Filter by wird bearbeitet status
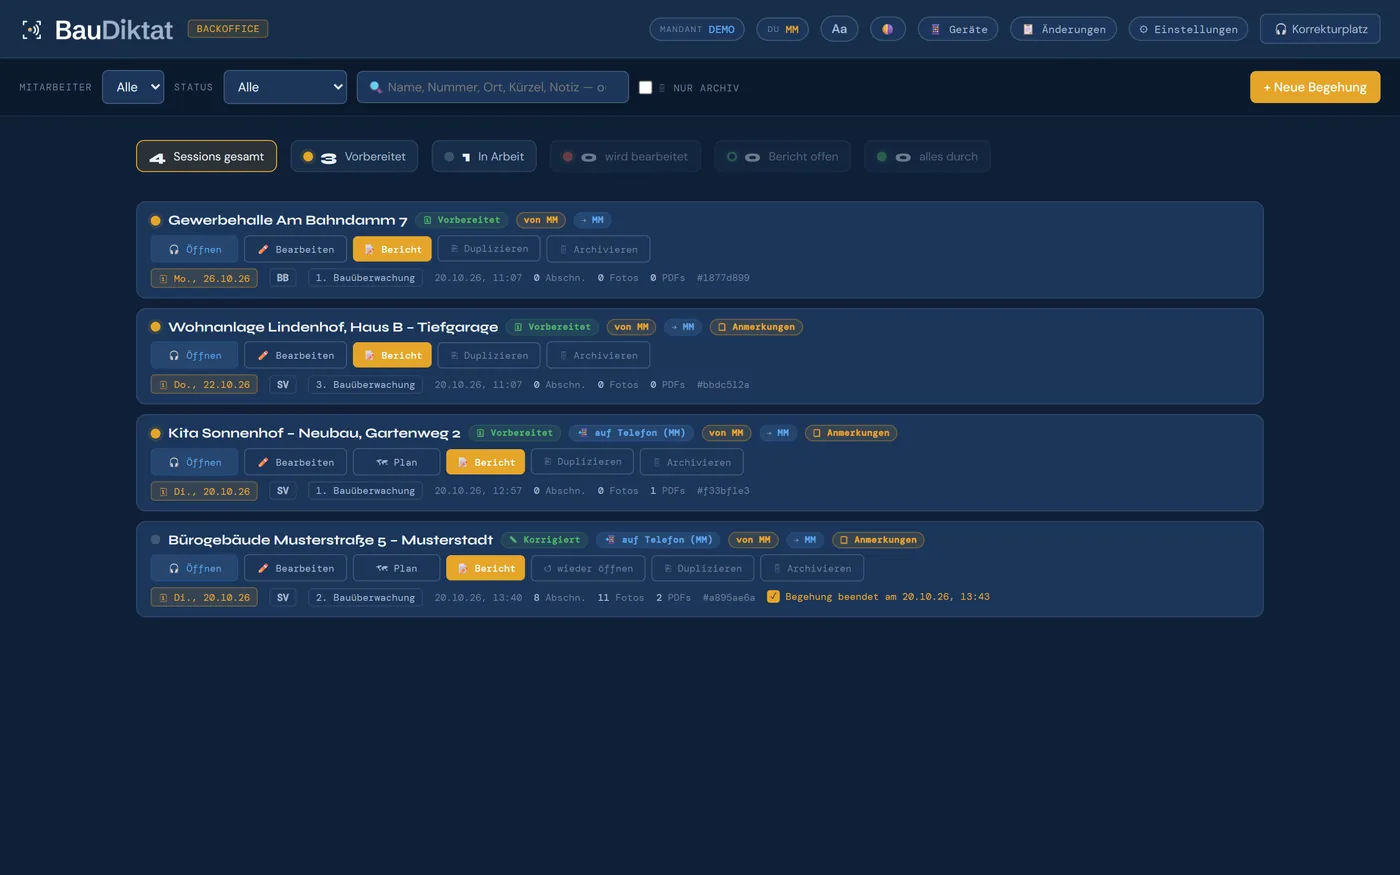This screenshot has width=1400, height=875. coord(625,156)
